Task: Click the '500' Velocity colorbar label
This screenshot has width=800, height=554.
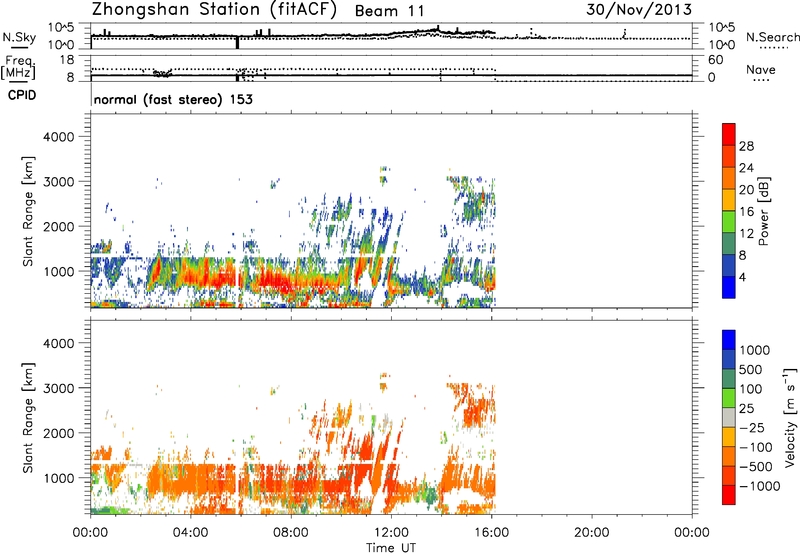Action: pyautogui.click(x=751, y=369)
